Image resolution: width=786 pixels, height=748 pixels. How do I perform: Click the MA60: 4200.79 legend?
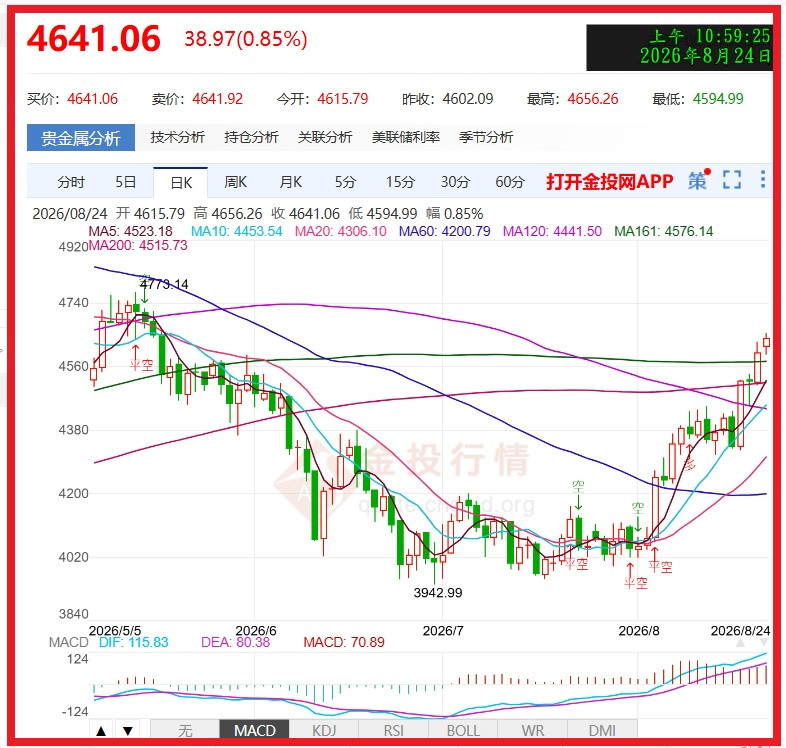(x=444, y=231)
